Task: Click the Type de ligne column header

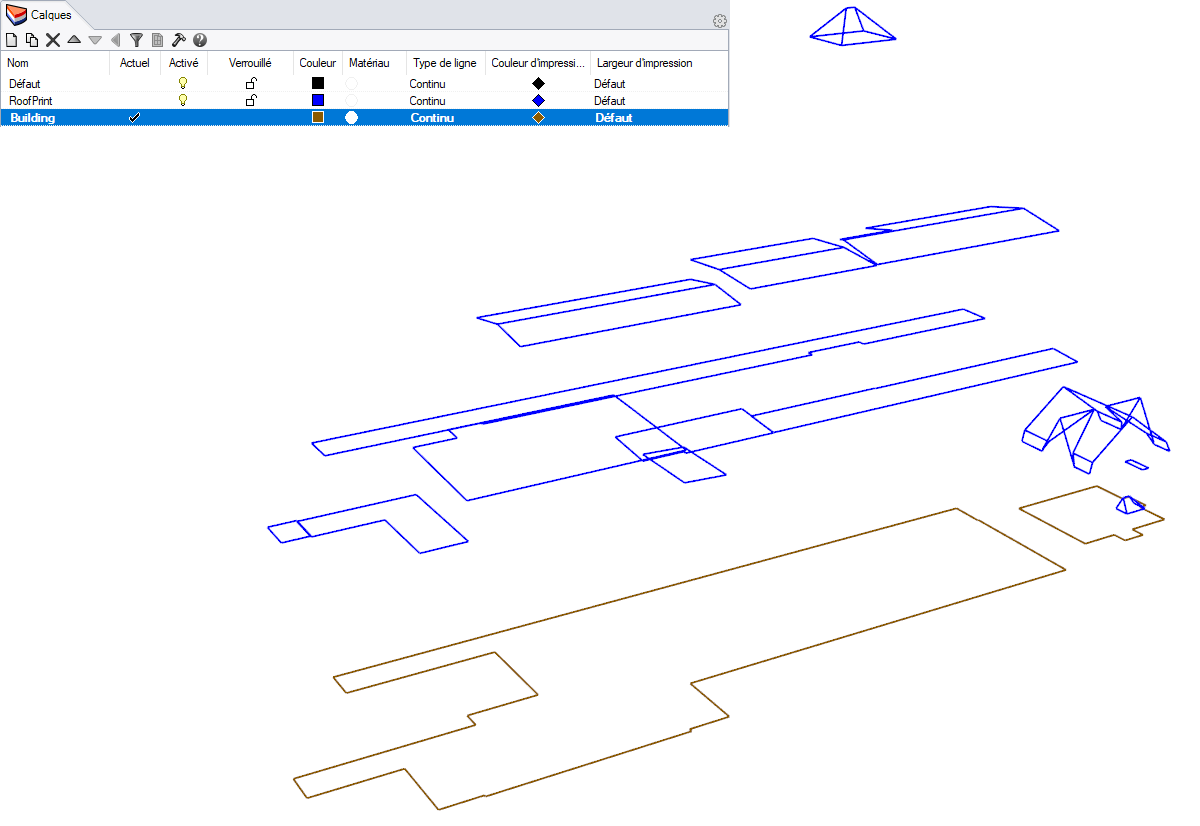Action: pyautogui.click(x=445, y=63)
